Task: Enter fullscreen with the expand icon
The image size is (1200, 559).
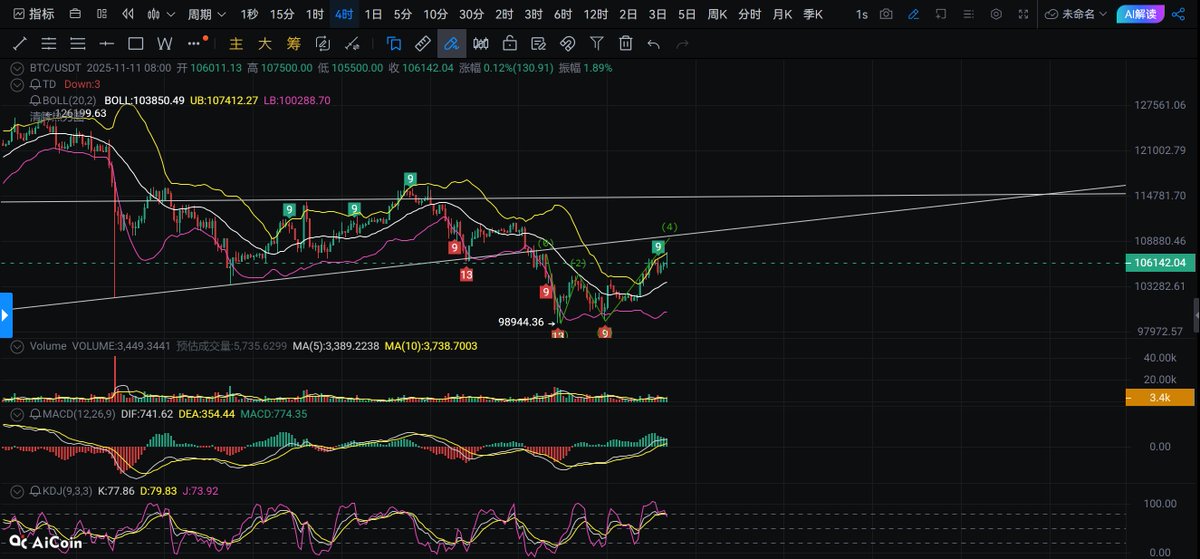Action: click(1022, 14)
